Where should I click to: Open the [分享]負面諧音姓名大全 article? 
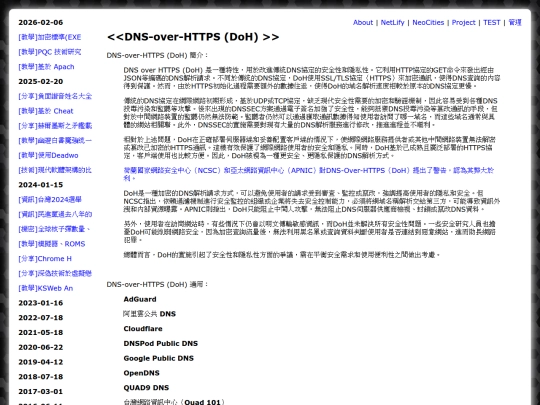[x=55, y=96]
